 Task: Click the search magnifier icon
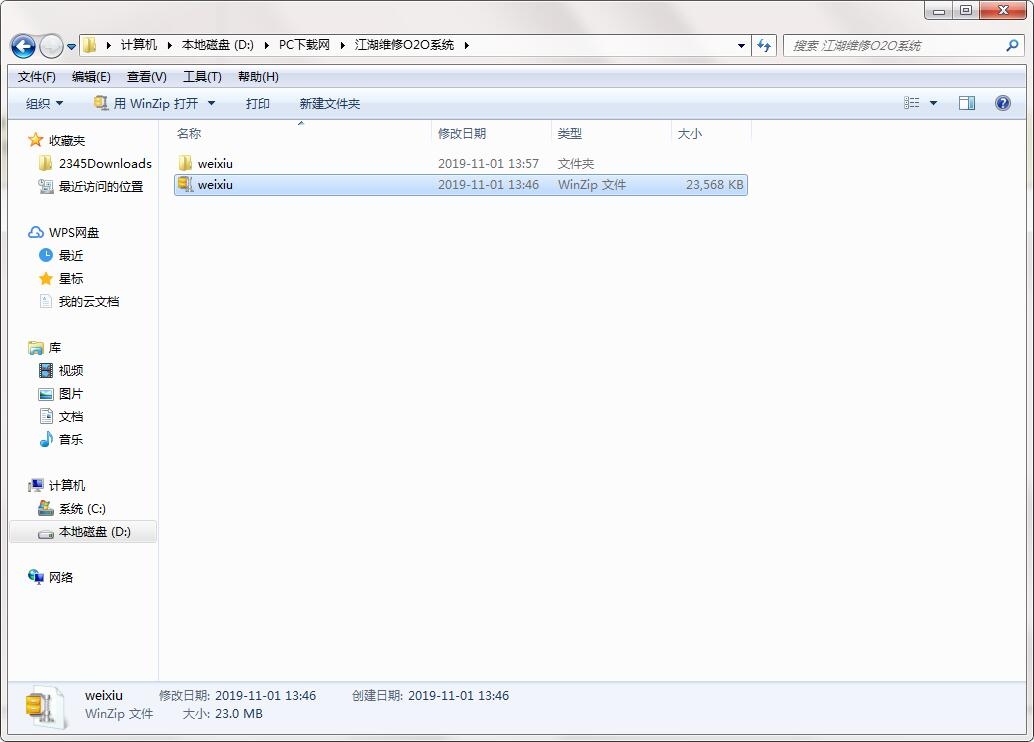pyautogui.click(x=1012, y=46)
